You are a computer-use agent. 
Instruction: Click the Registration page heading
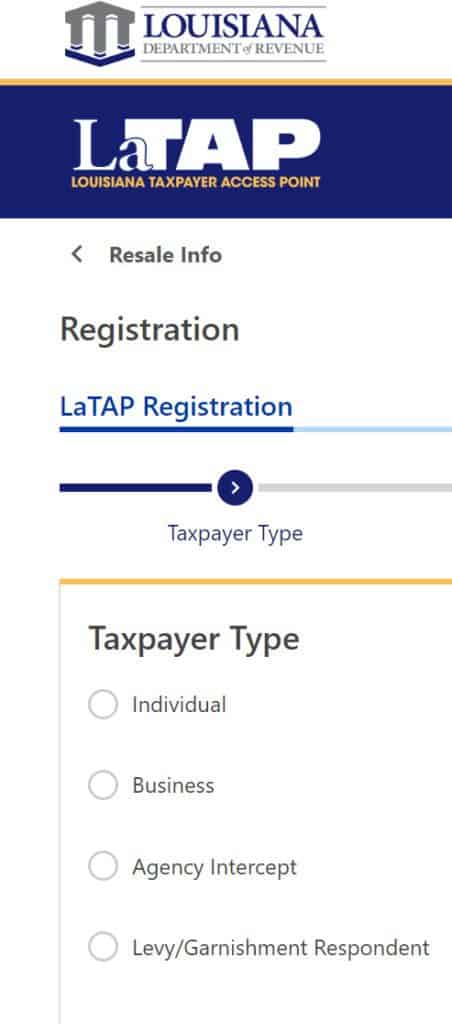coord(150,330)
